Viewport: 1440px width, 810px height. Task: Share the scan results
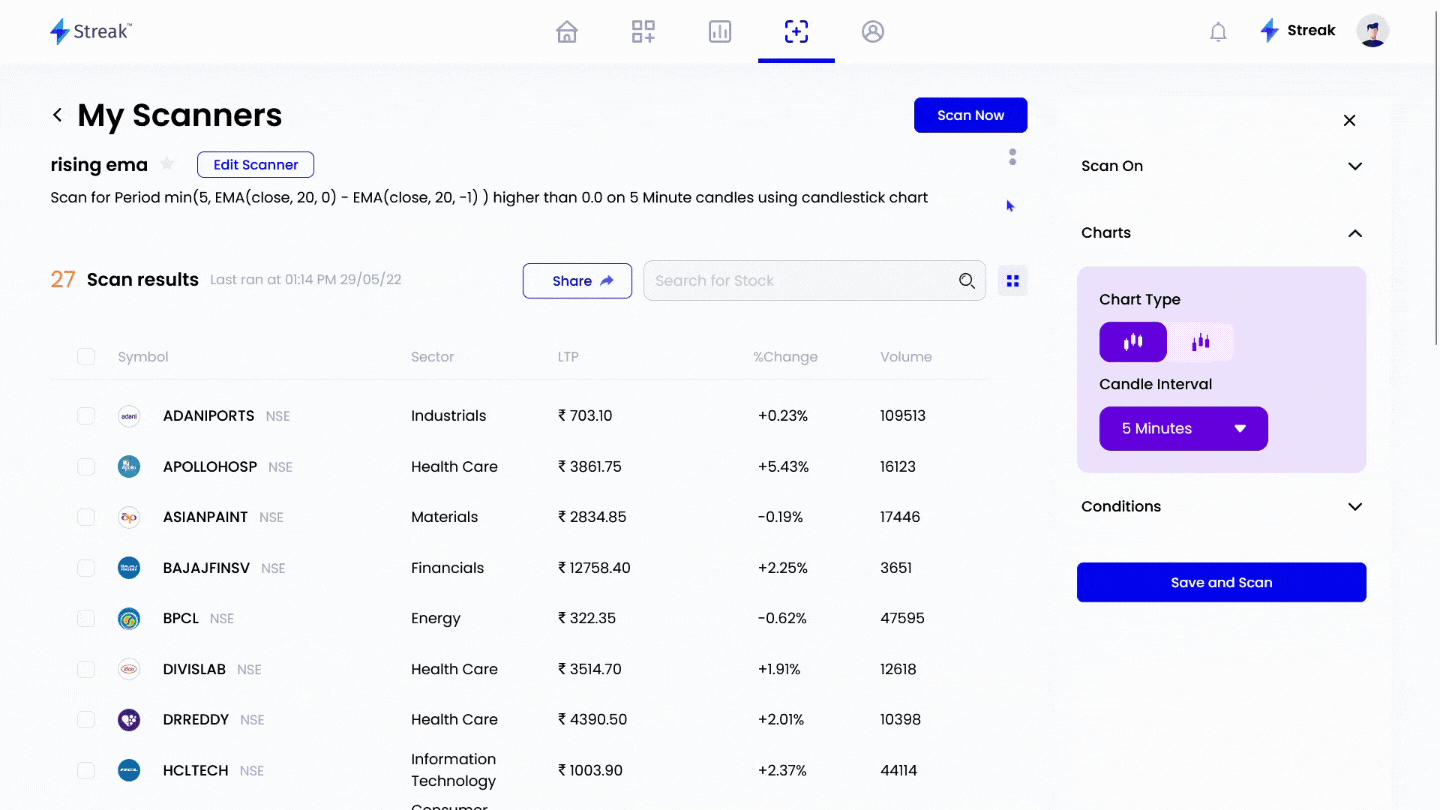coord(577,281)
